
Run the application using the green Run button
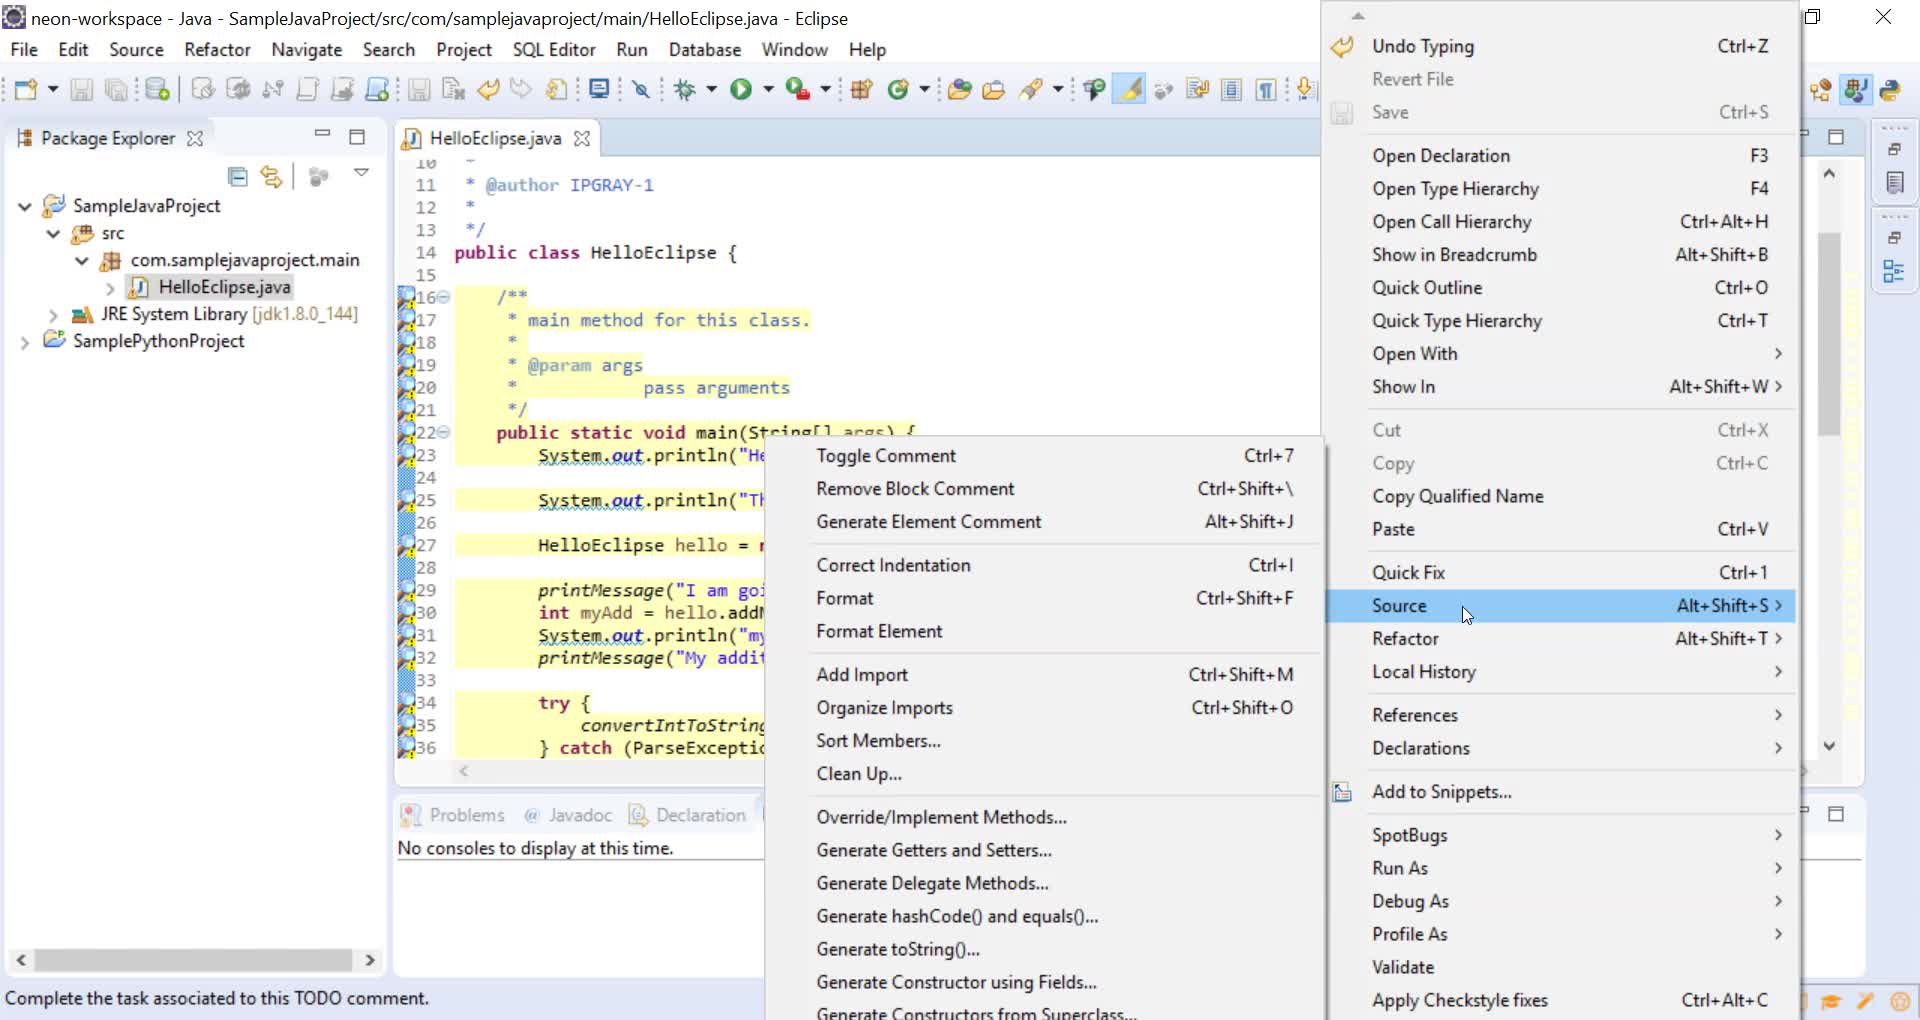[742, 89]
